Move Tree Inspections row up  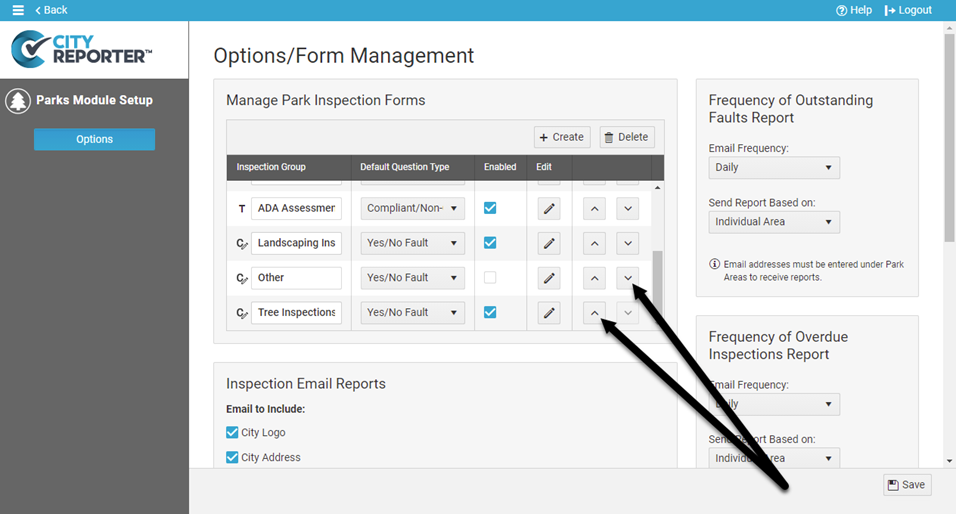pos(594,313)
